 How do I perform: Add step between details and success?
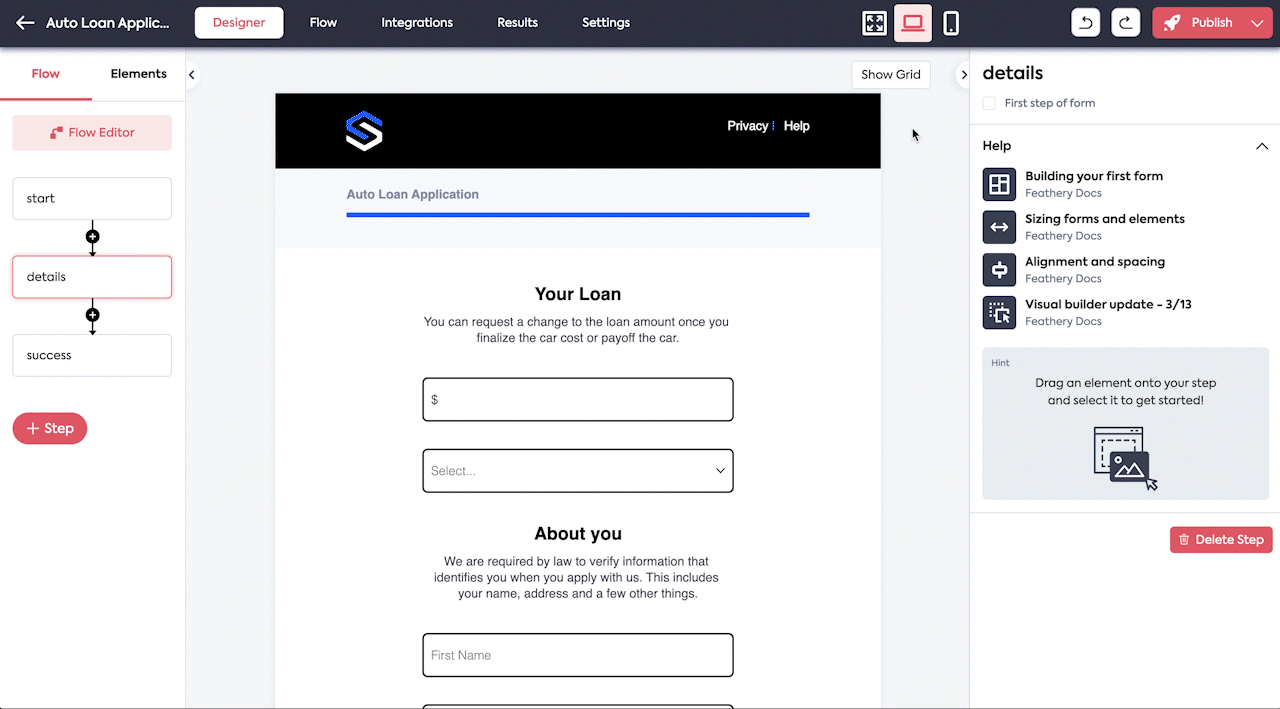(x=92, y=315)
